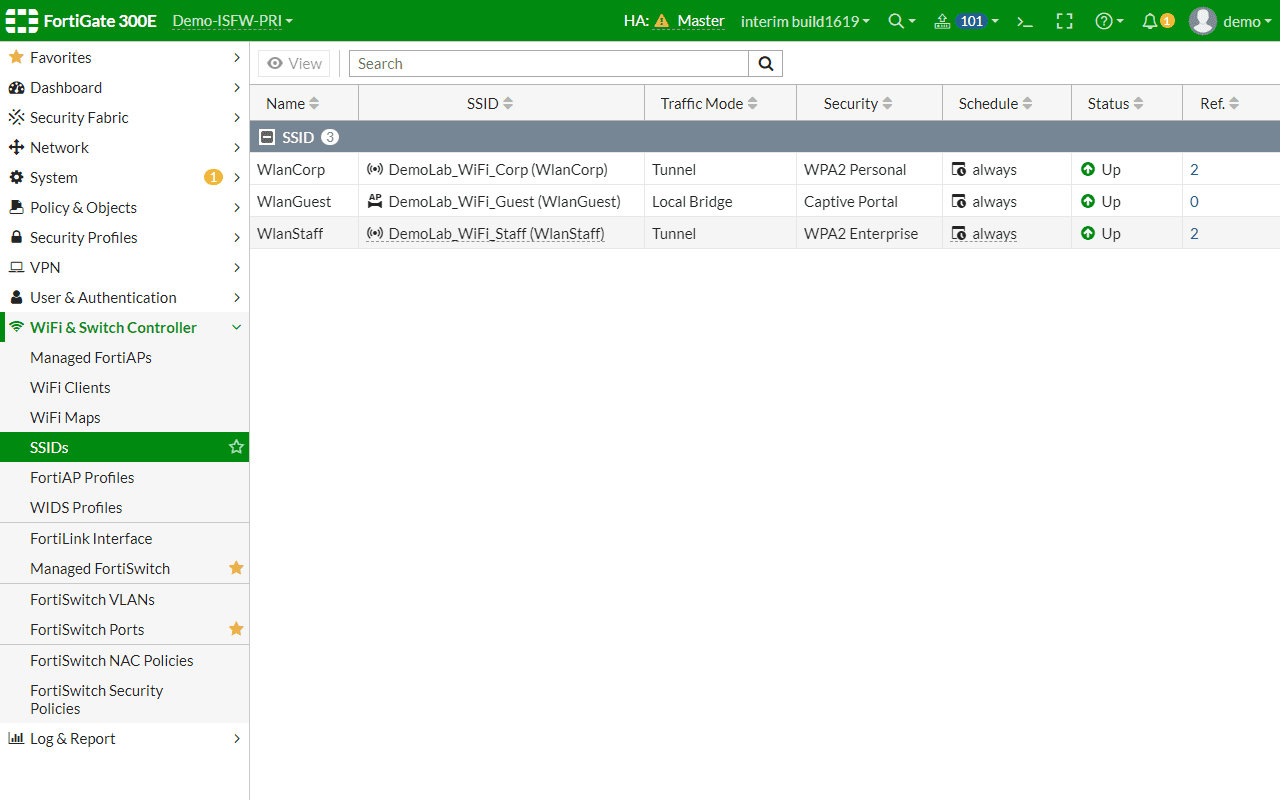Toggle Managed FortiSwitch favorite star
This screenshot has width=1280, height=800.
[236, 568]
